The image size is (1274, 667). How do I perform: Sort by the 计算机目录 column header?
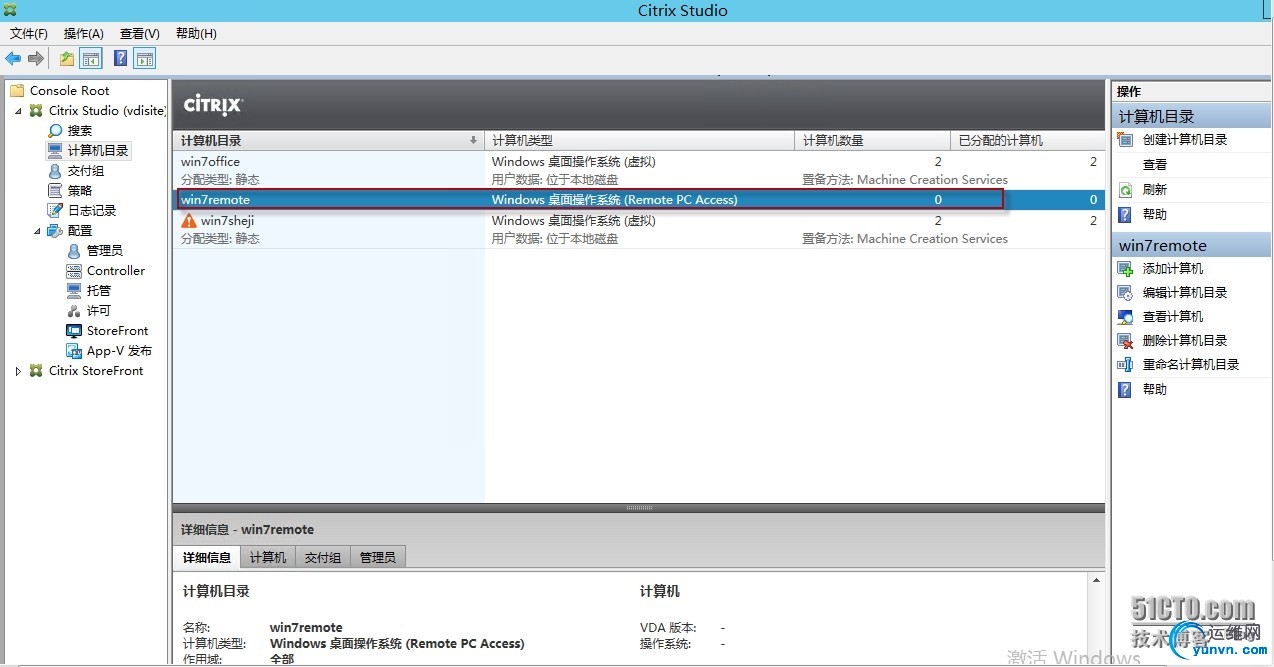point(328,141)
